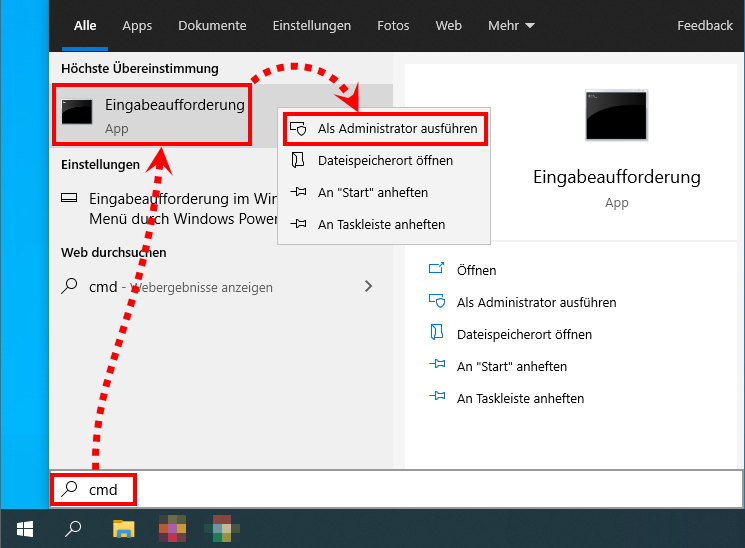Open File Explorer from the taskbar
The width and height of the screenshot is (745, 548).
coord(123,527)
